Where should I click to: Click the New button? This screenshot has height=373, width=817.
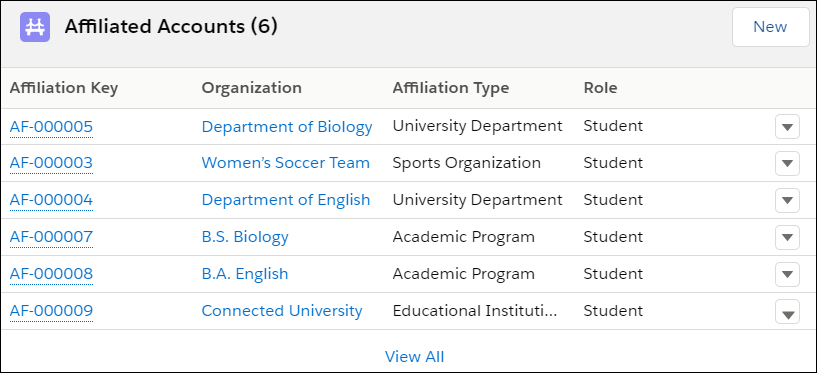pos(770,27)
